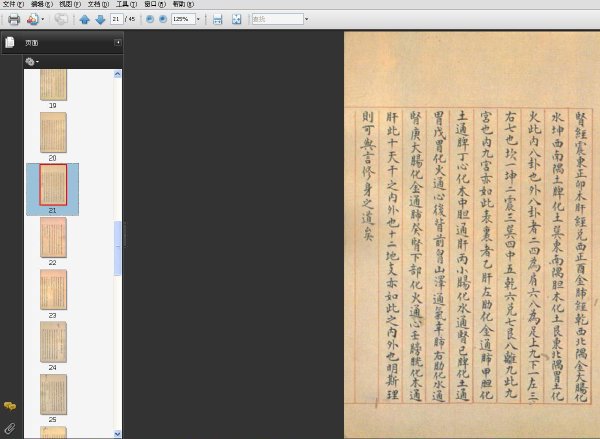Select the highlighted page 21 thumbnail
Screen dimensions: 600x439
click(53, 185)
